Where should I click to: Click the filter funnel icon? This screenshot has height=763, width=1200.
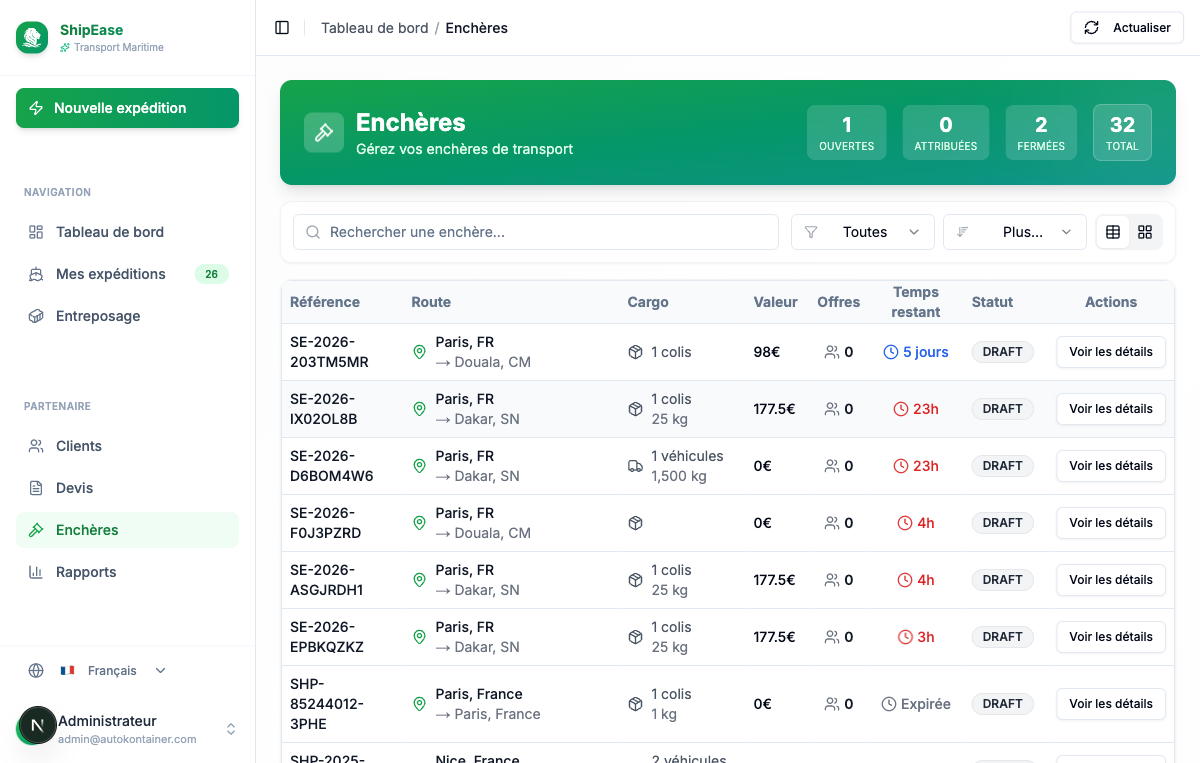point(811,232)
